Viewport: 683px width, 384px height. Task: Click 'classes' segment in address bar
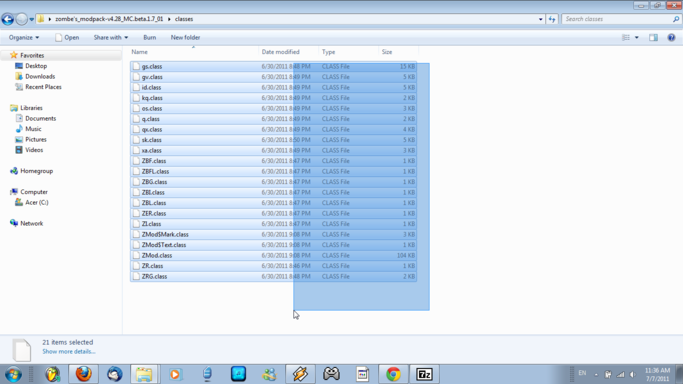tap(184, 19)
